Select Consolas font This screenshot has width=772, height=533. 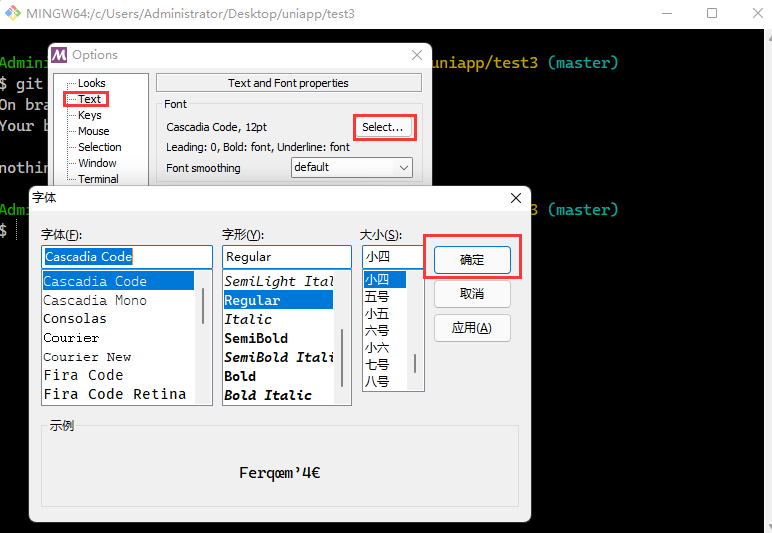click(118, 319)
